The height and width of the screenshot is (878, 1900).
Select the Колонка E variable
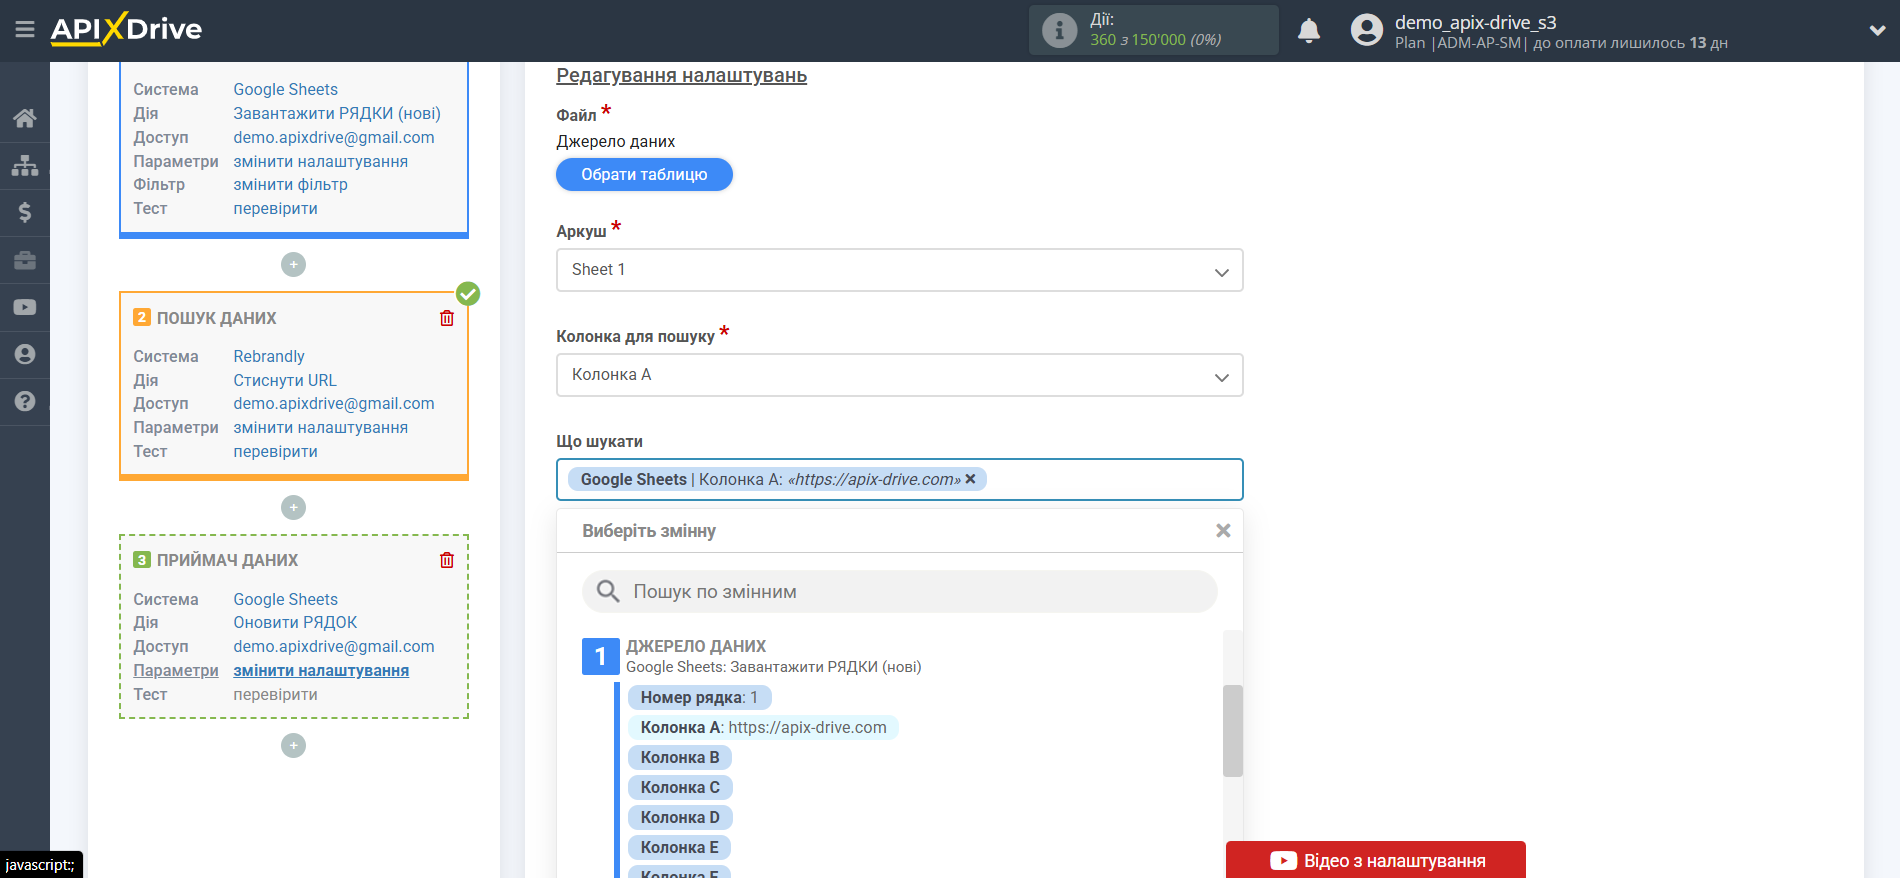point(679,847)
